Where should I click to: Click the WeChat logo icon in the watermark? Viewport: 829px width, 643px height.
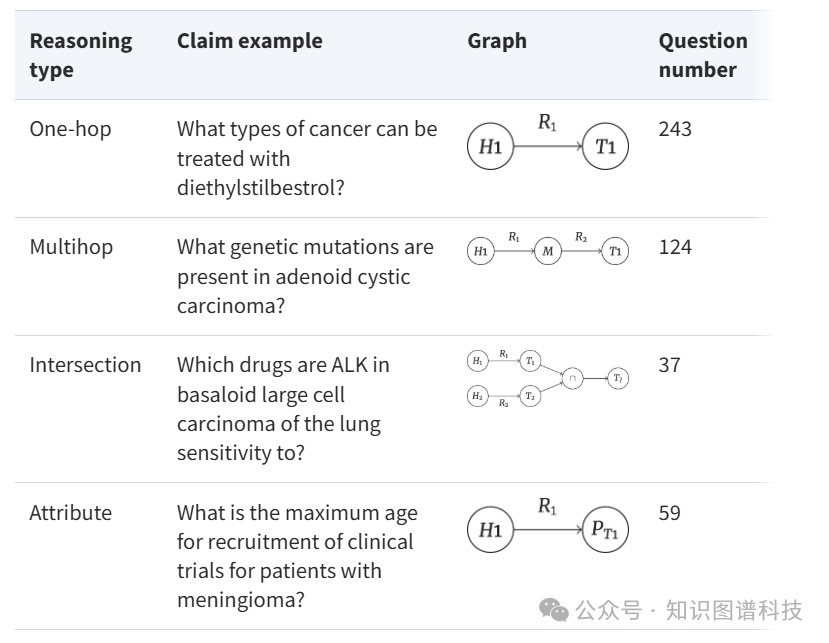pos(555,609)
